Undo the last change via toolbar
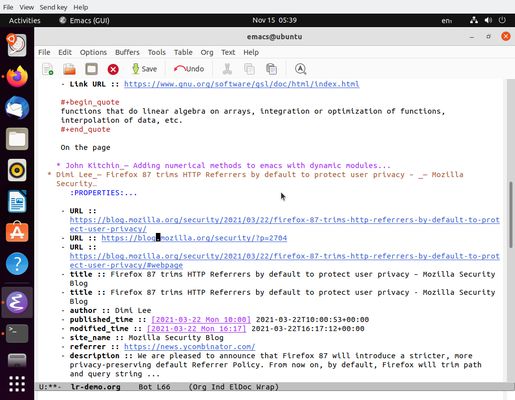The width and height of the screenshot is (515, 400). [189, 69]
